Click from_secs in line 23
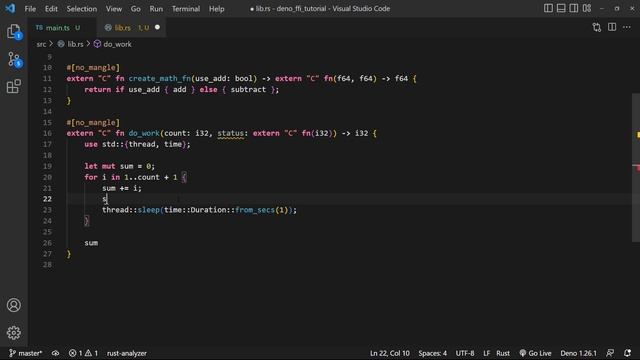Viewport: 640px width, 360px height. [255, 210]
